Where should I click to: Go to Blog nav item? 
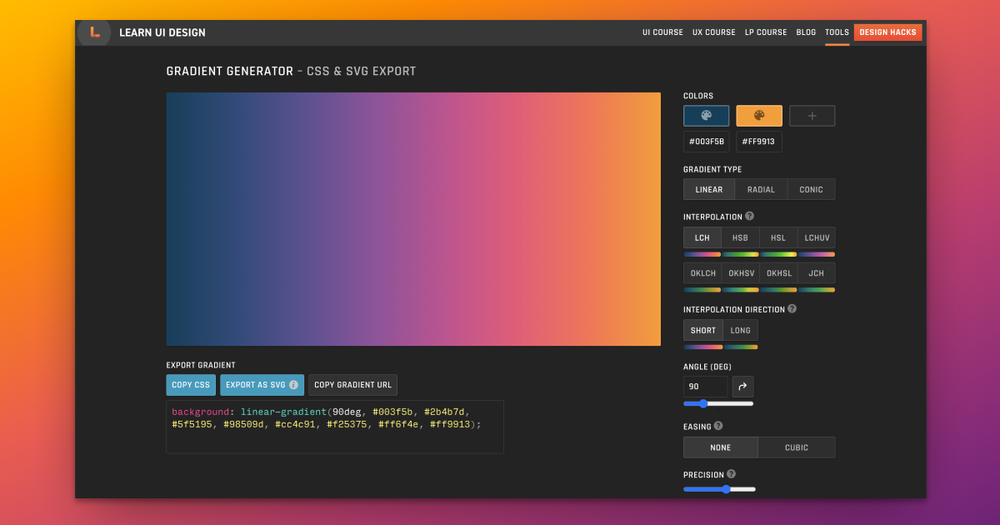(805, 32)
